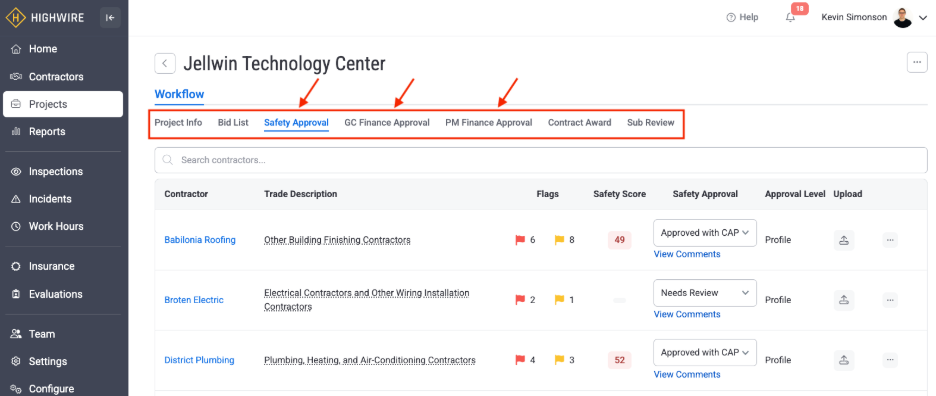Click Babilonia Roofing's safety score 49
Viewport: 936px width, 396px height.
point(620,240)
